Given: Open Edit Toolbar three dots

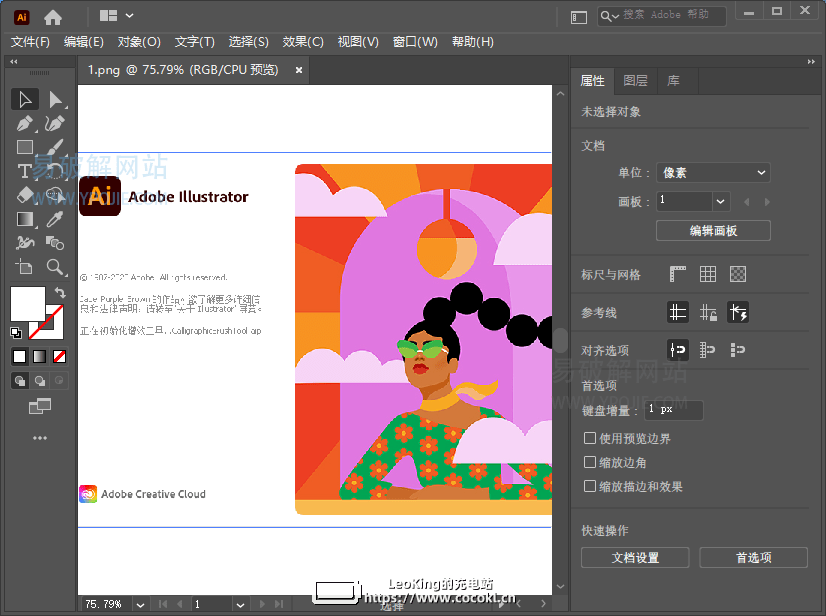Looking at the screenshot, I should point(40,438).
